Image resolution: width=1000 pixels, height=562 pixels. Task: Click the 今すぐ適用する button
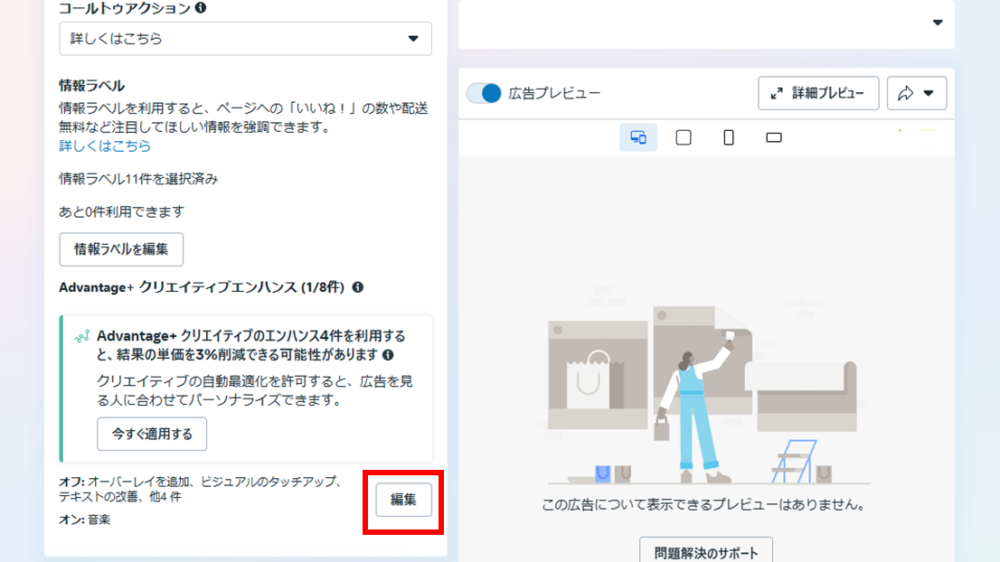coord(152,434)
